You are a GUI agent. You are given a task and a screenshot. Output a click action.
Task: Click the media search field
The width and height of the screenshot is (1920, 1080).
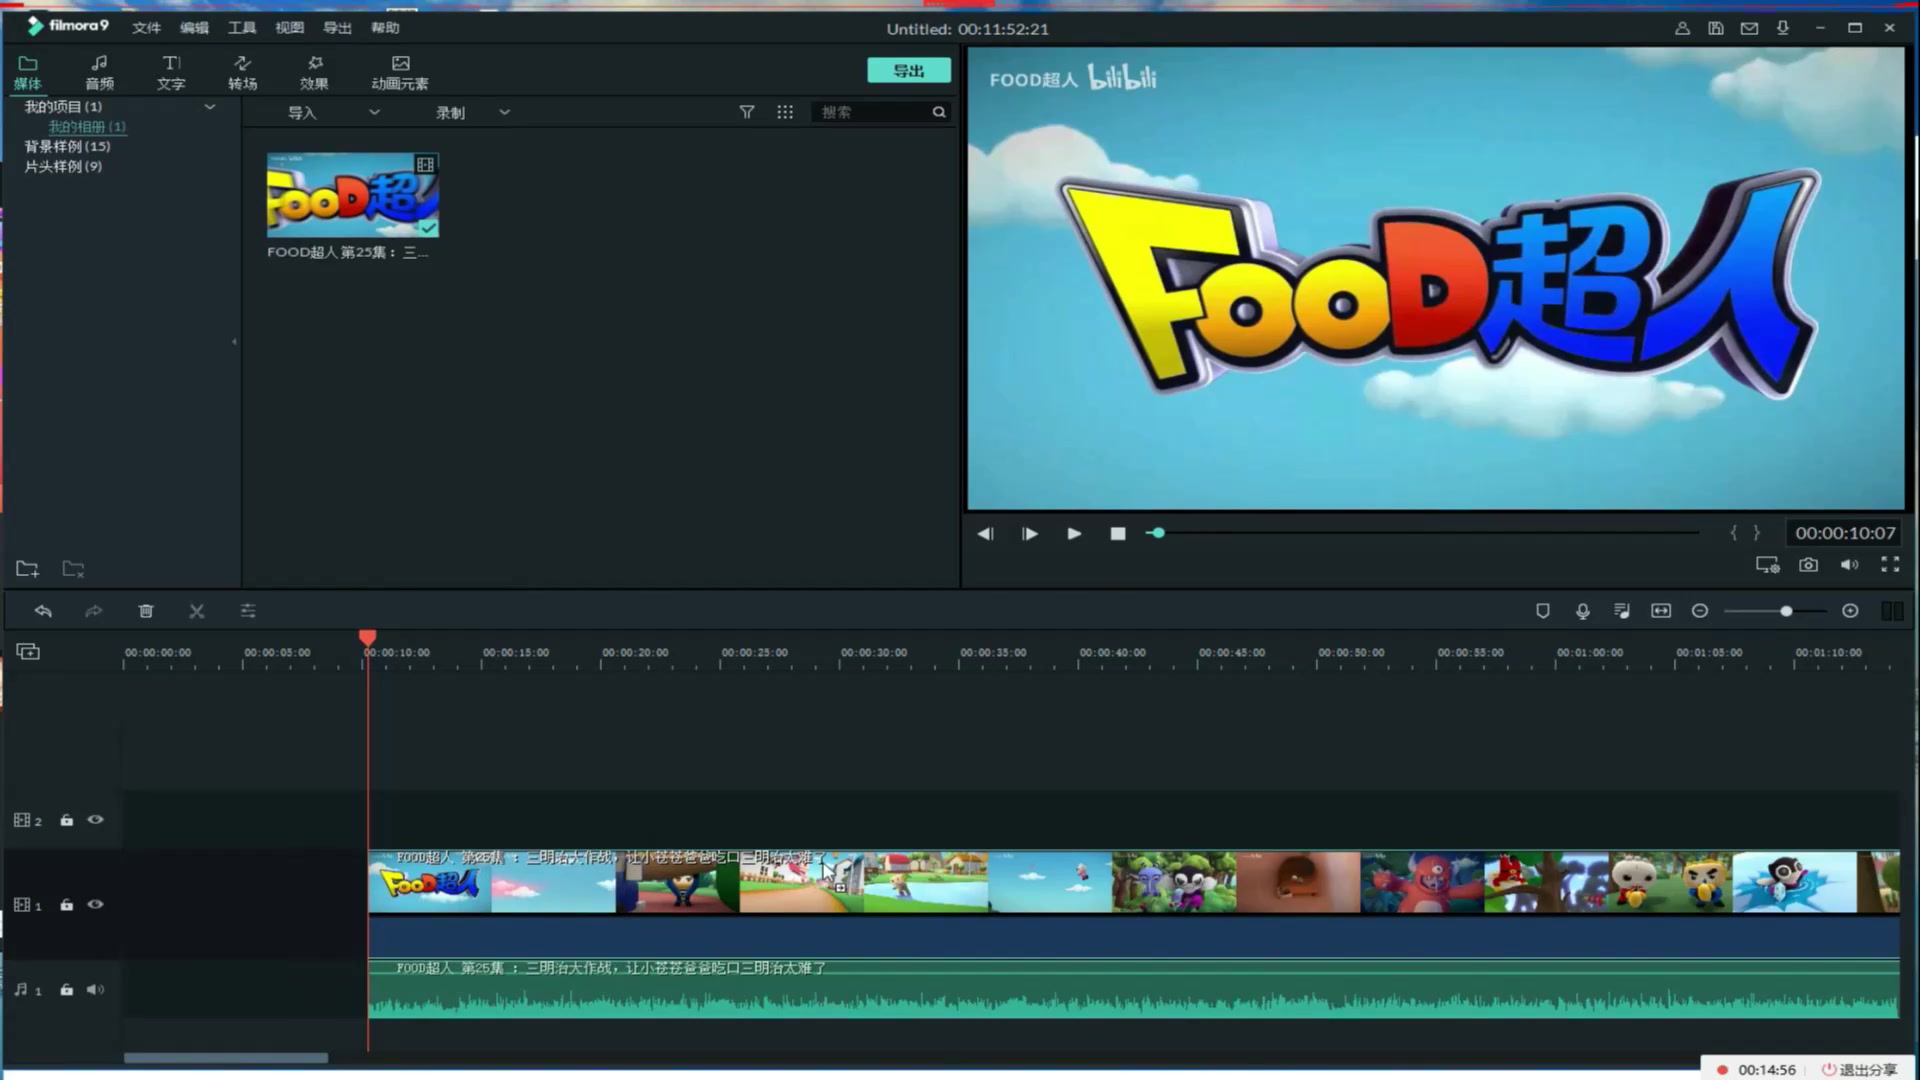[x=870, y=113]
